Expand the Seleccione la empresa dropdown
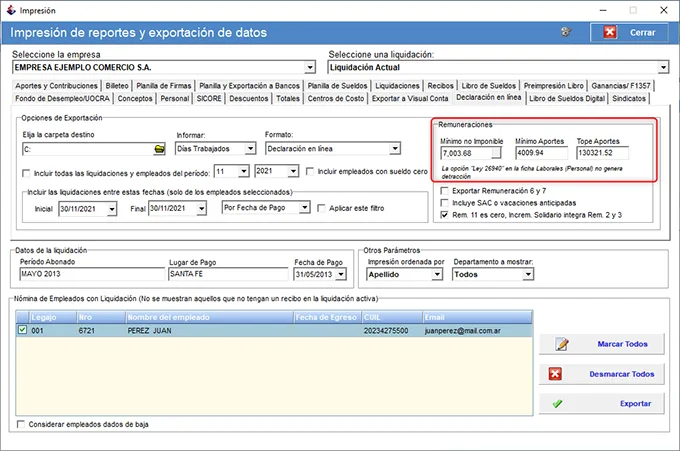The width and height of the screenshot is (680, 451). [x=309, y=68]
